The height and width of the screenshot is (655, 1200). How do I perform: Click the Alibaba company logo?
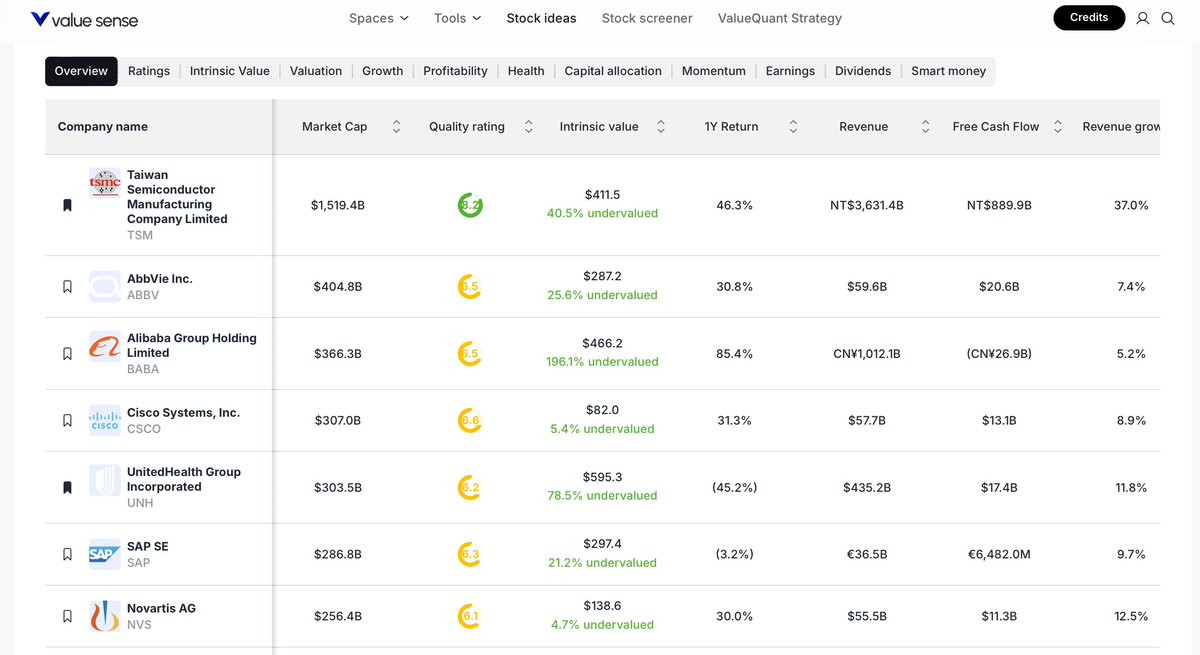tap(105, 347)
